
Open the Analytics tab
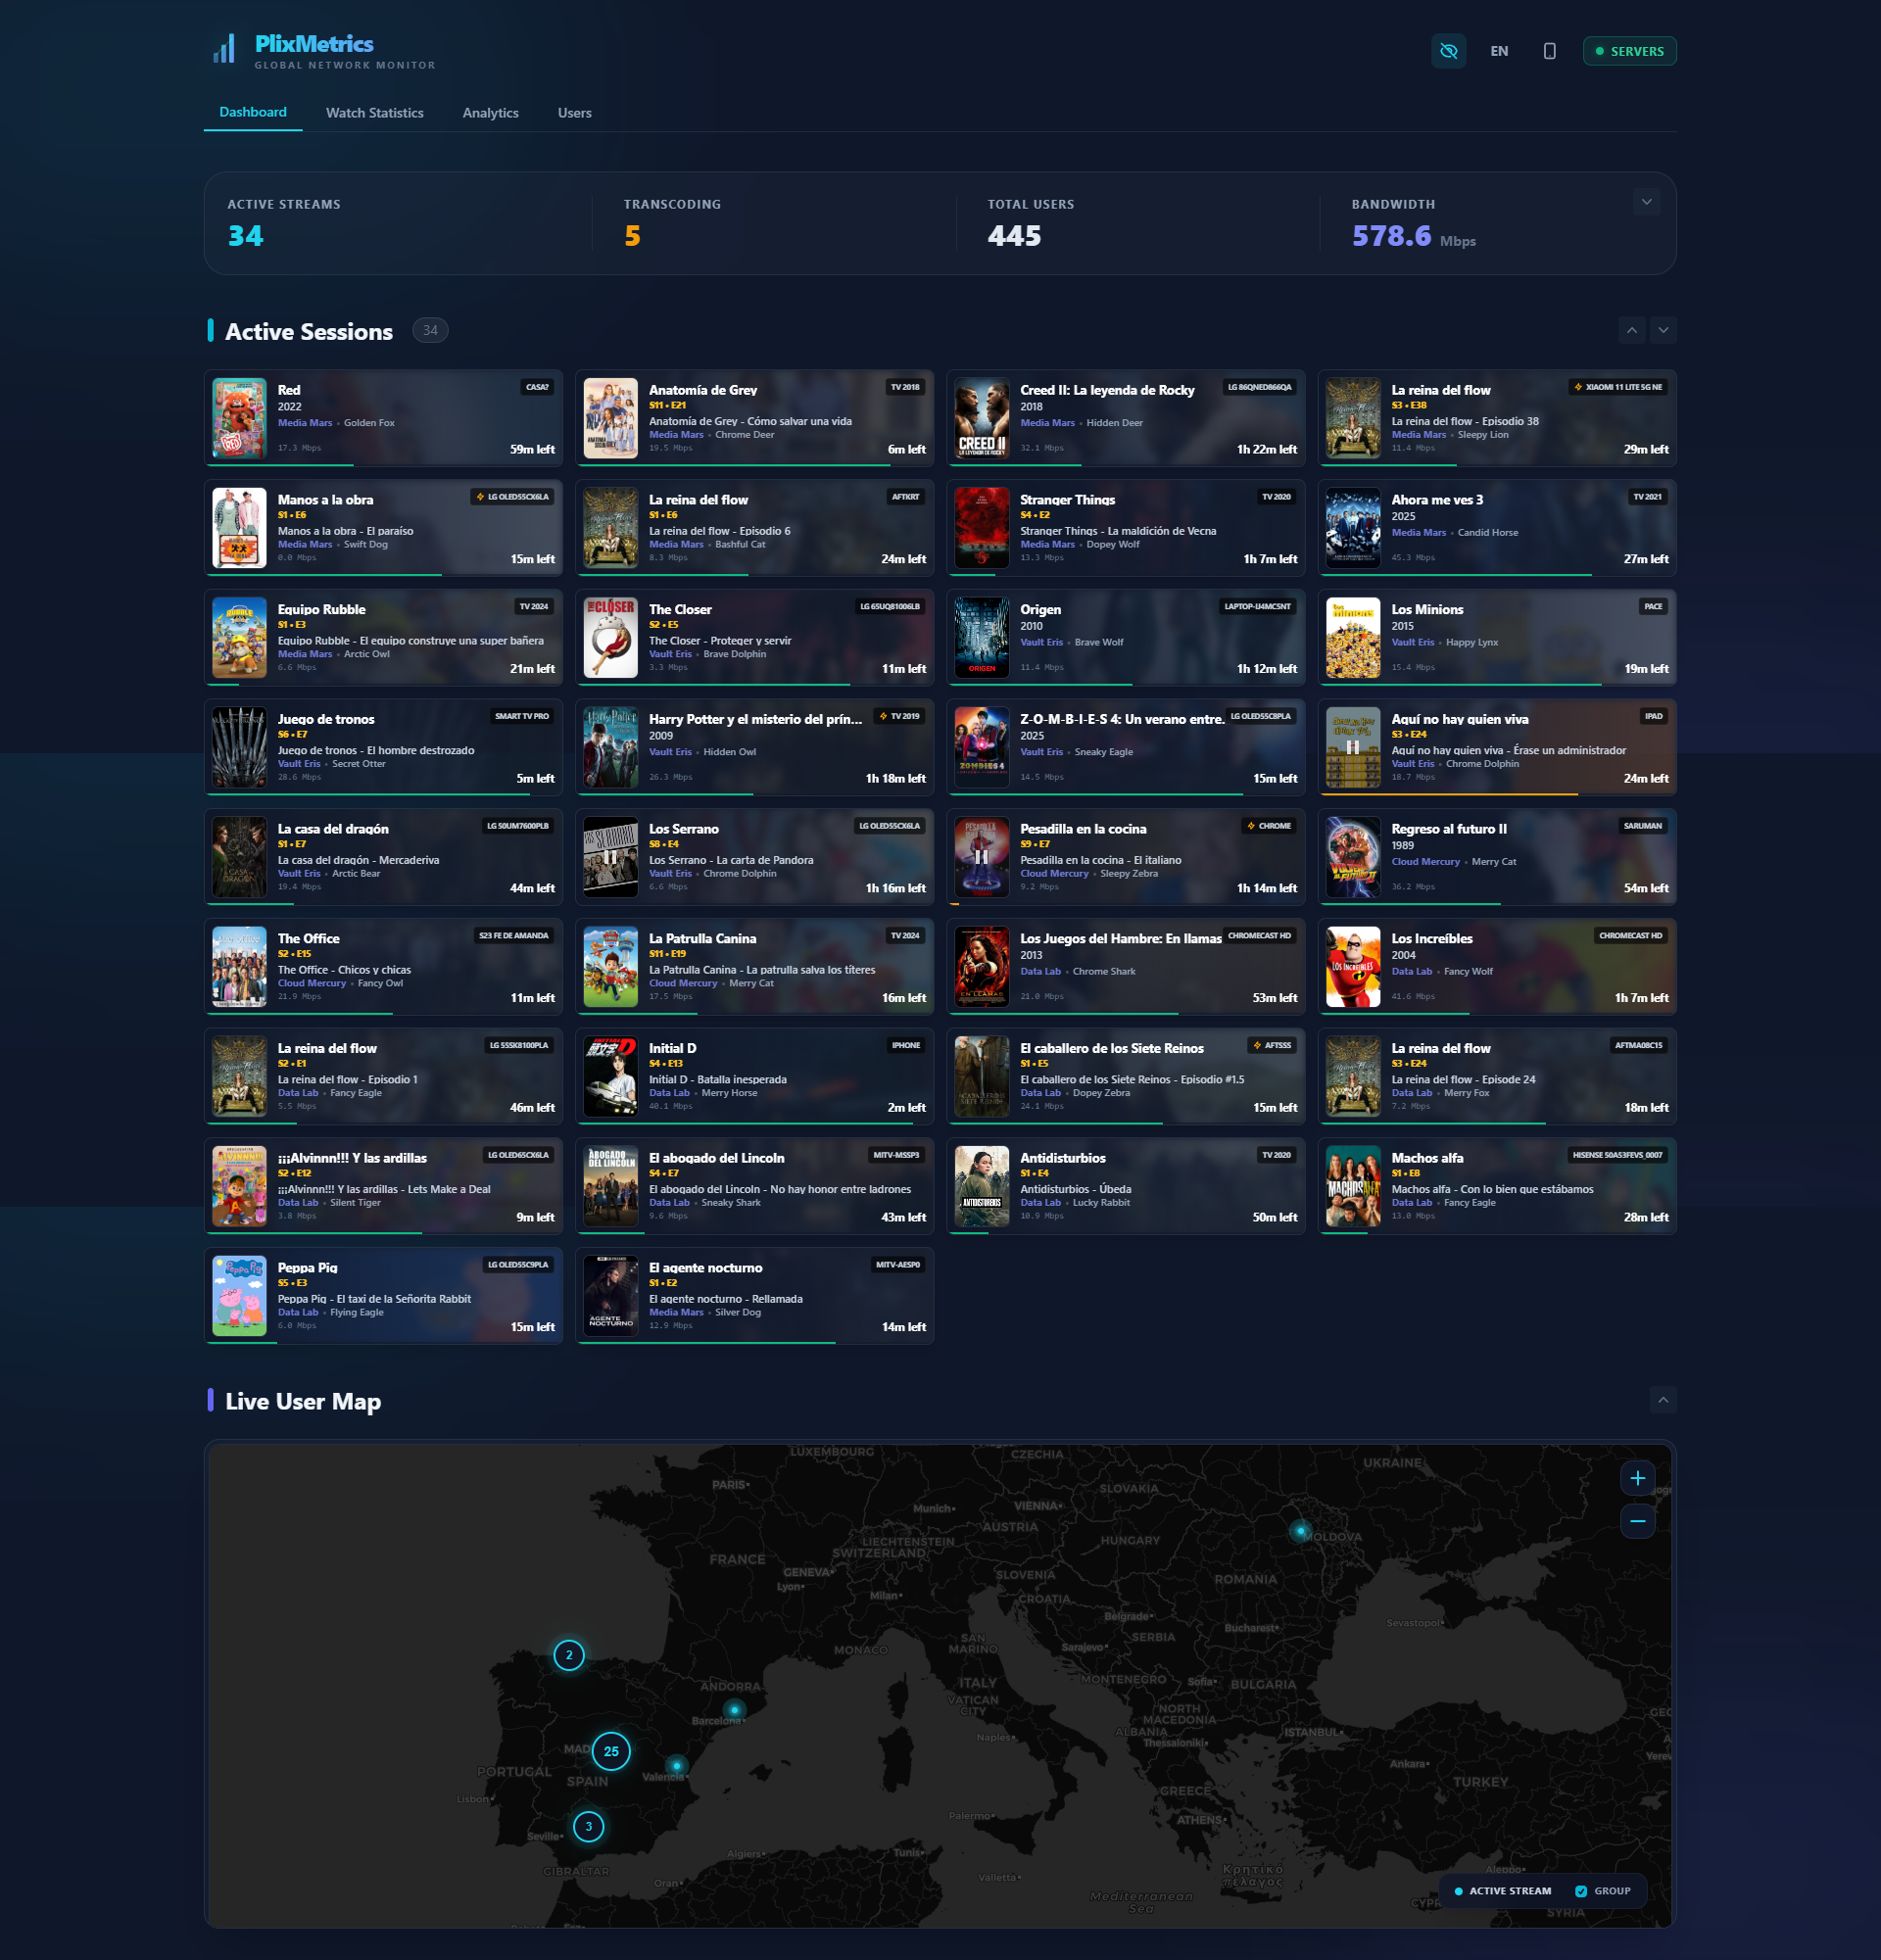coord(491,113)
